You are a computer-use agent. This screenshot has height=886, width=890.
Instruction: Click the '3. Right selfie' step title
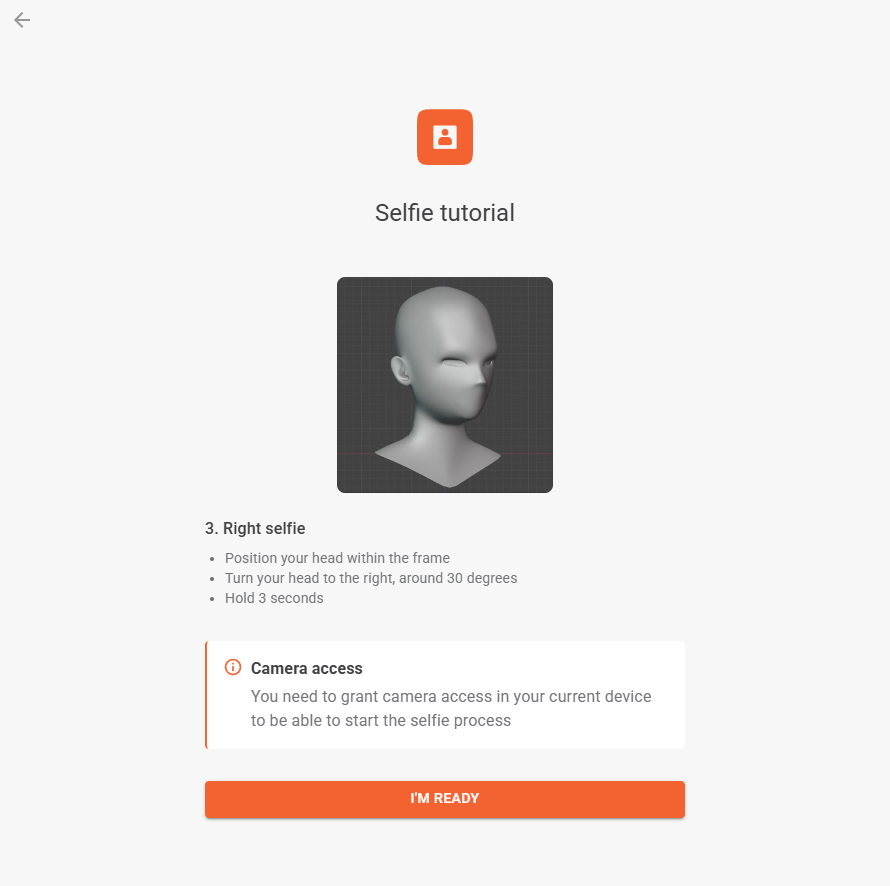255,528
